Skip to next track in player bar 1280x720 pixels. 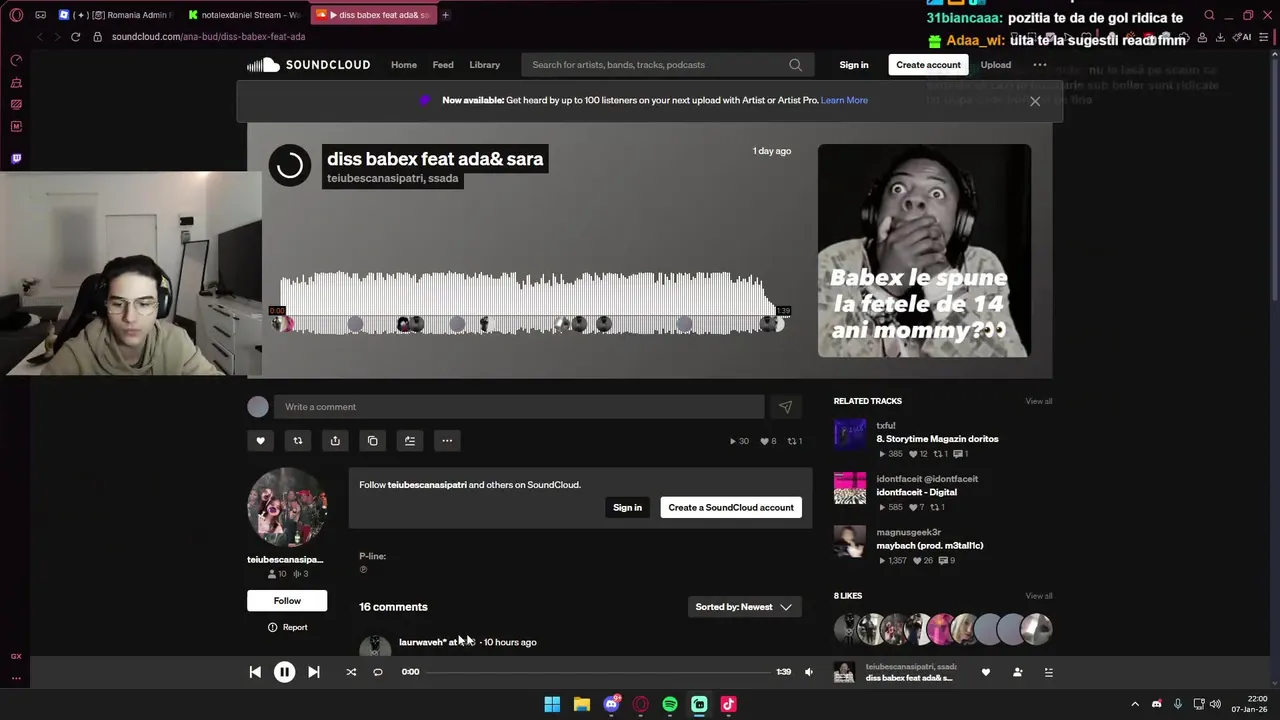tap(313, 672)
